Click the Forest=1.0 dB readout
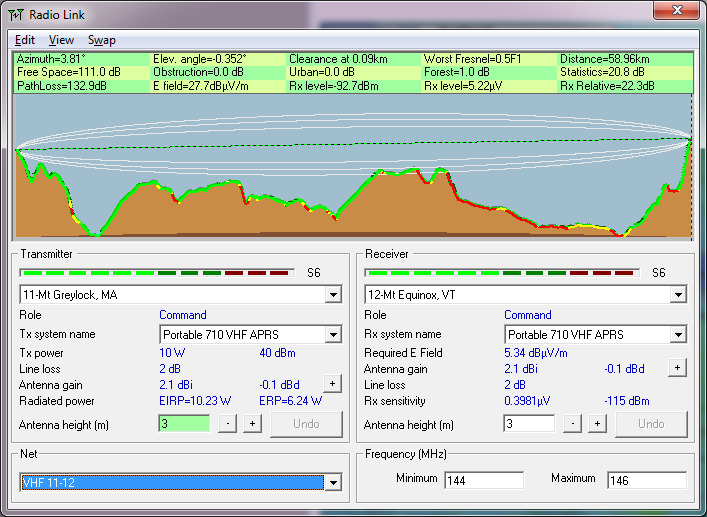Image resolution: width=707 pixels, height=517 pixels. (x=456, y=72)
